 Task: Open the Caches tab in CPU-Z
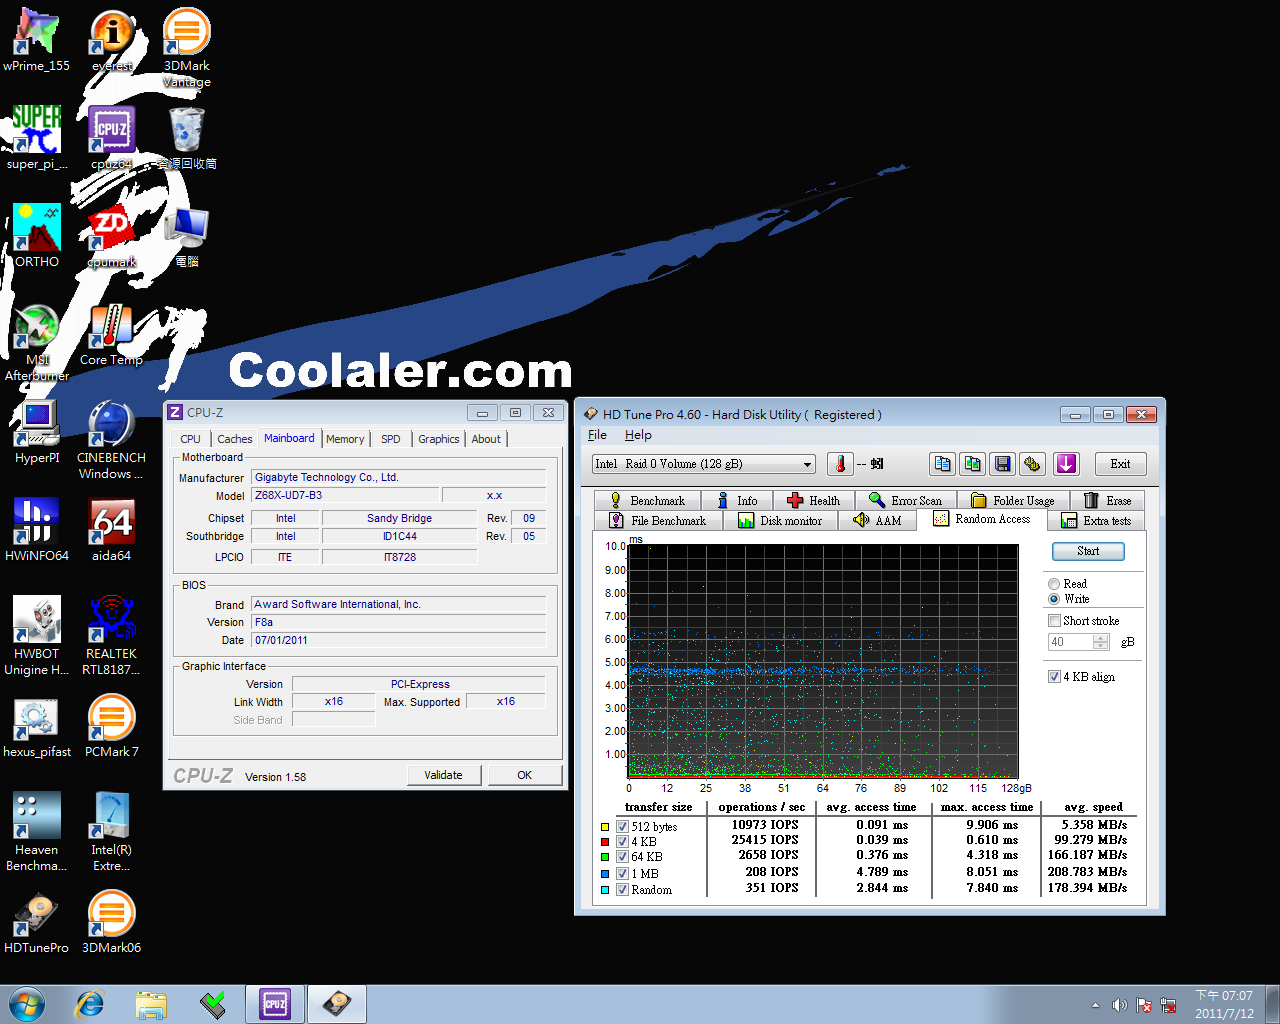[x=234, y=439]
